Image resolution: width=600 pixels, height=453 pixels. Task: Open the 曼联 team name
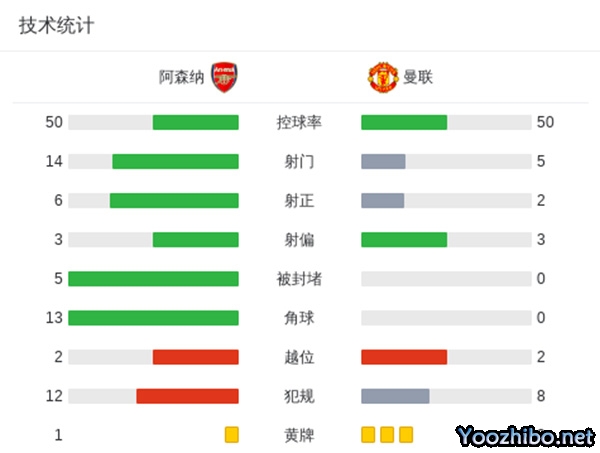(x=418, y=77)
